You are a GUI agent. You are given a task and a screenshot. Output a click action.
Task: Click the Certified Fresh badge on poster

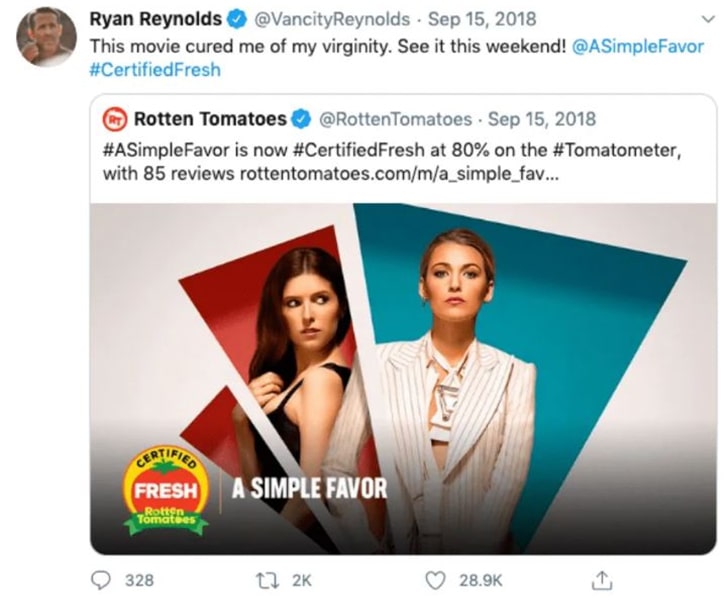[165, 492]
